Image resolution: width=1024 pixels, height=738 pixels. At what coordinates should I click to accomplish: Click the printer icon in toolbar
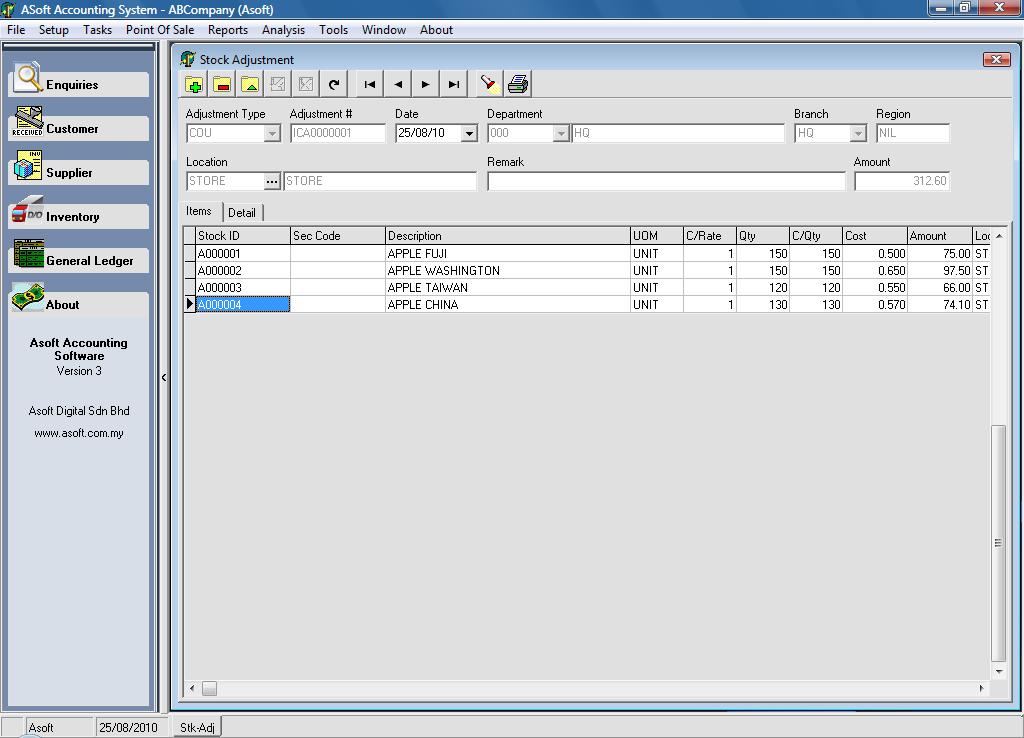pyautogui.click(x=518, y=84)
